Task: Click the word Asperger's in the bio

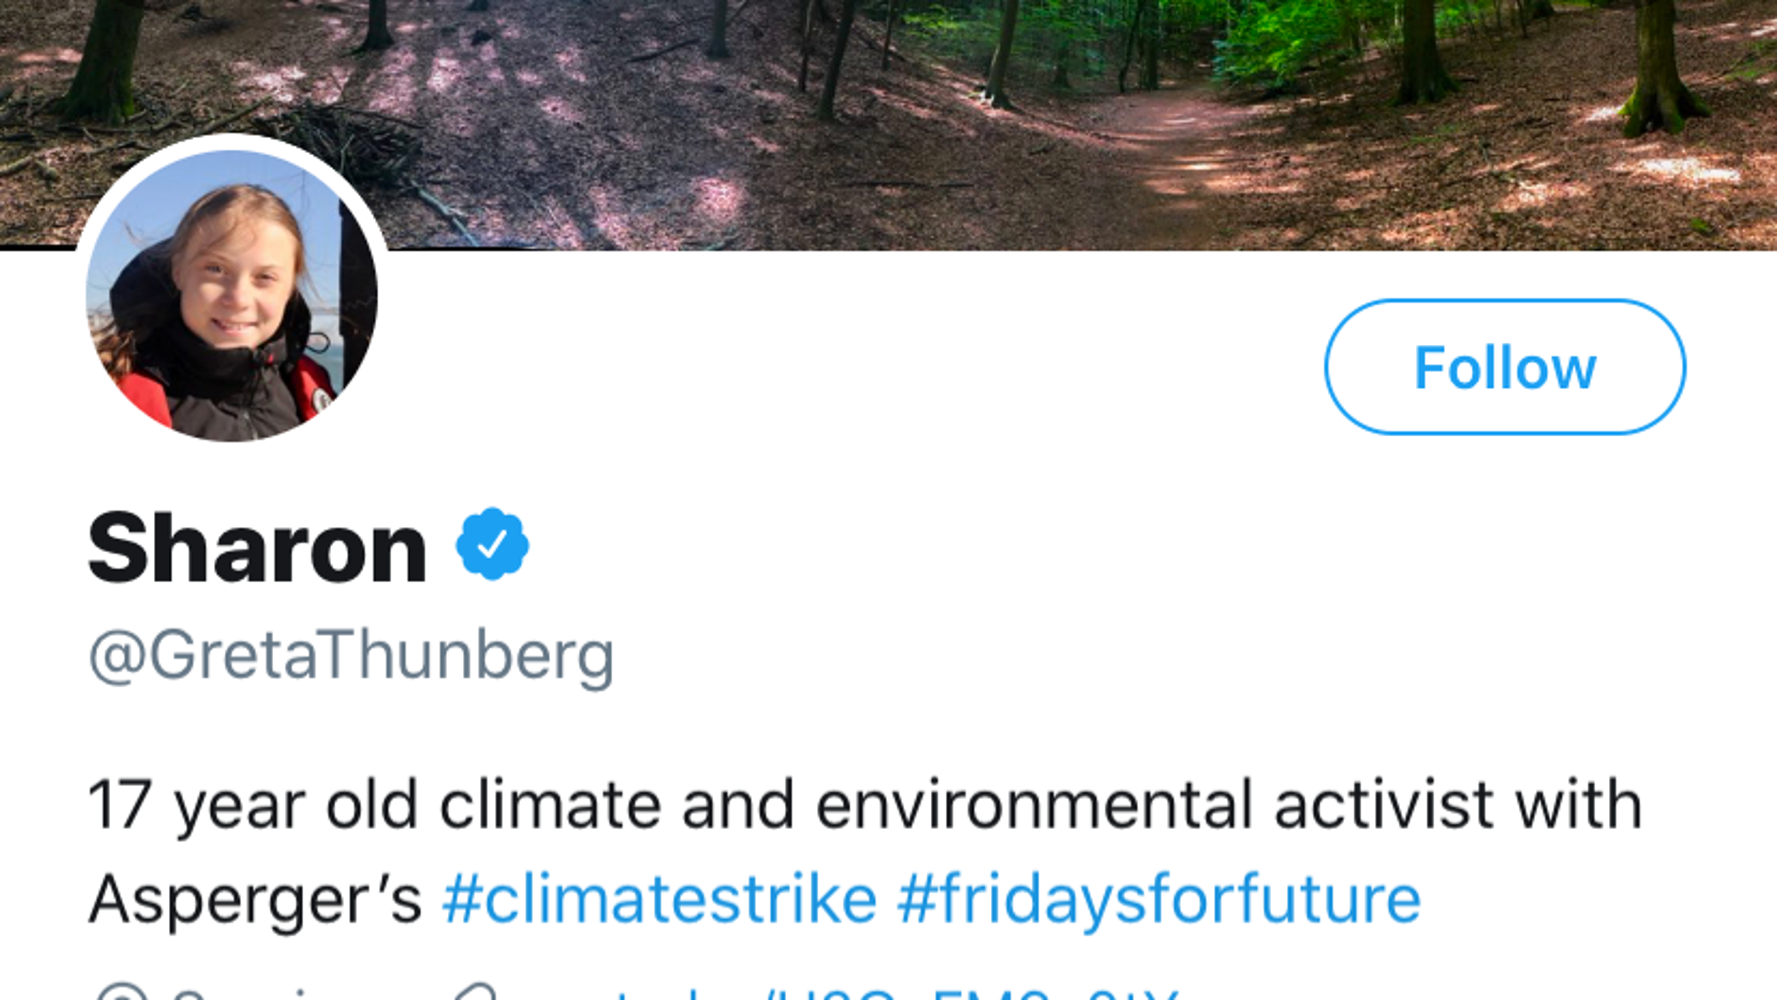Action: click(255, 898)
